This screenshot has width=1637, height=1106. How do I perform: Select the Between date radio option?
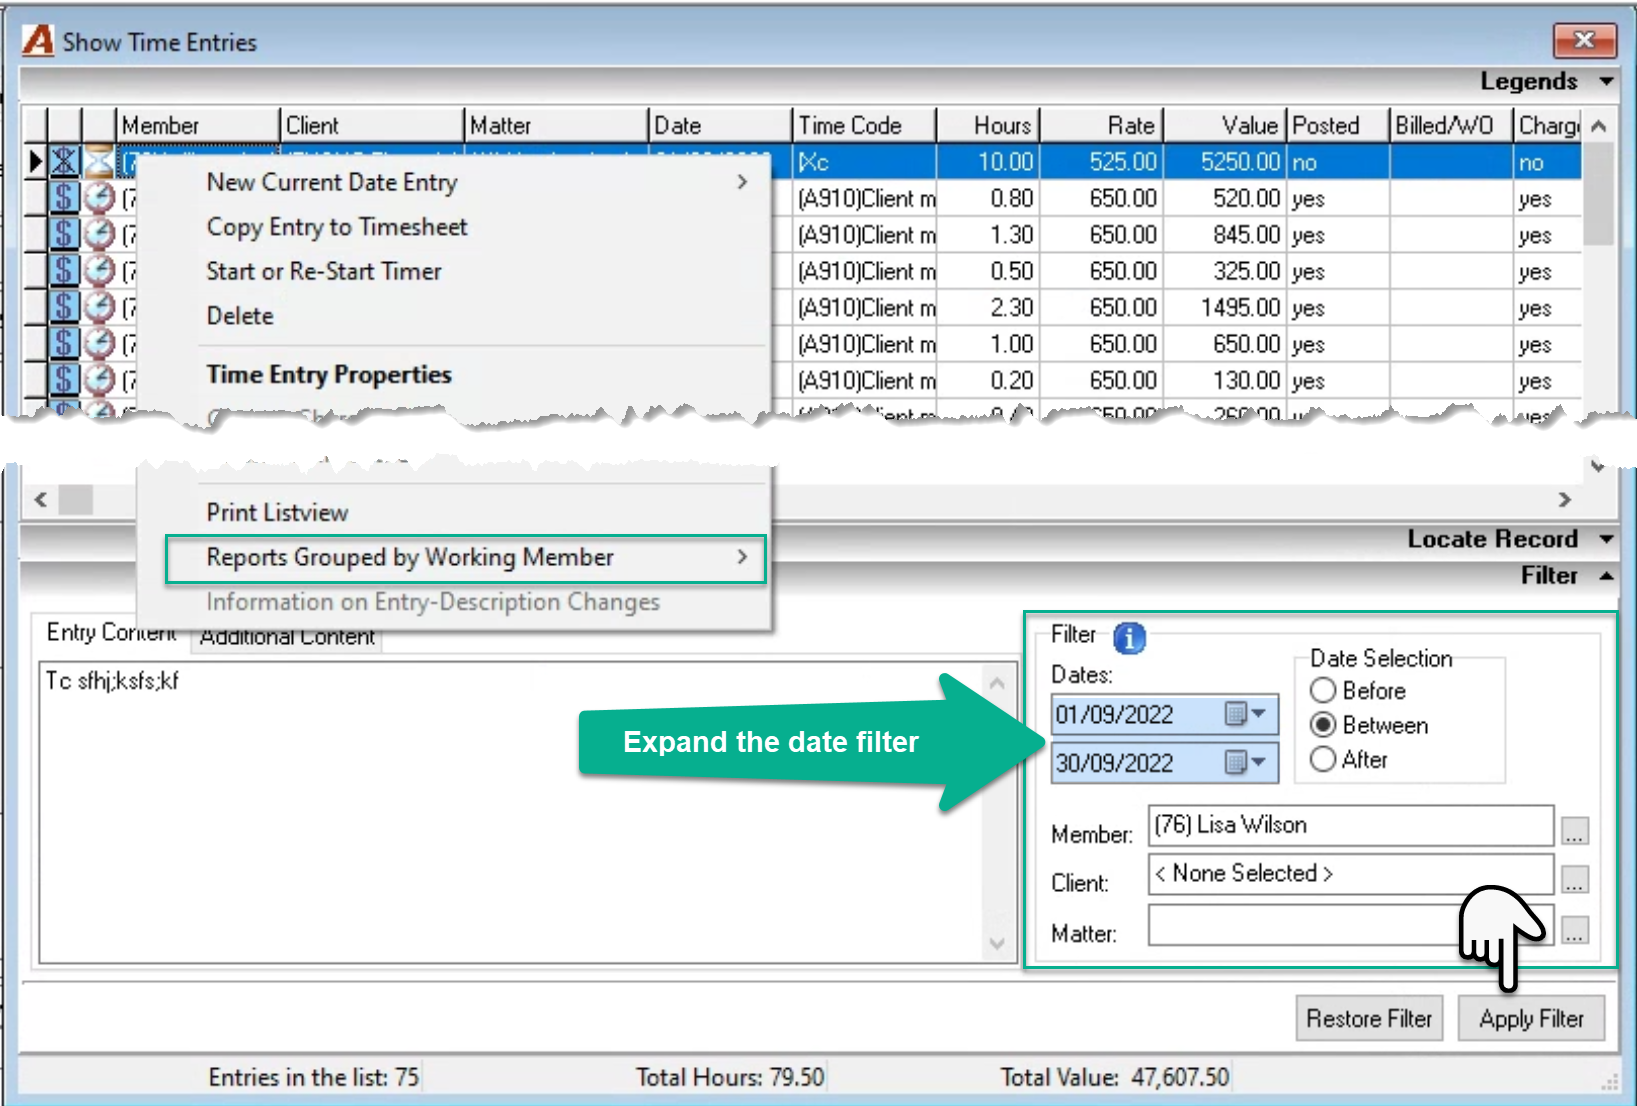tap(1323, 725)
